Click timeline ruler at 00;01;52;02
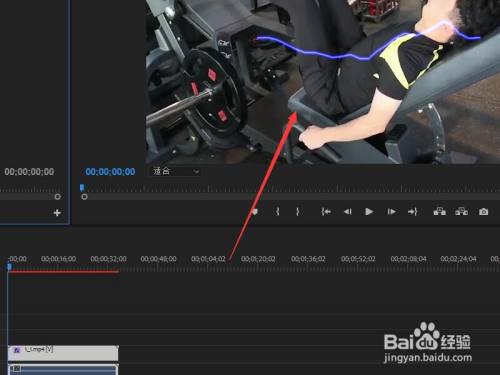This screenshot has width=500, height=375. pos(358,259)
